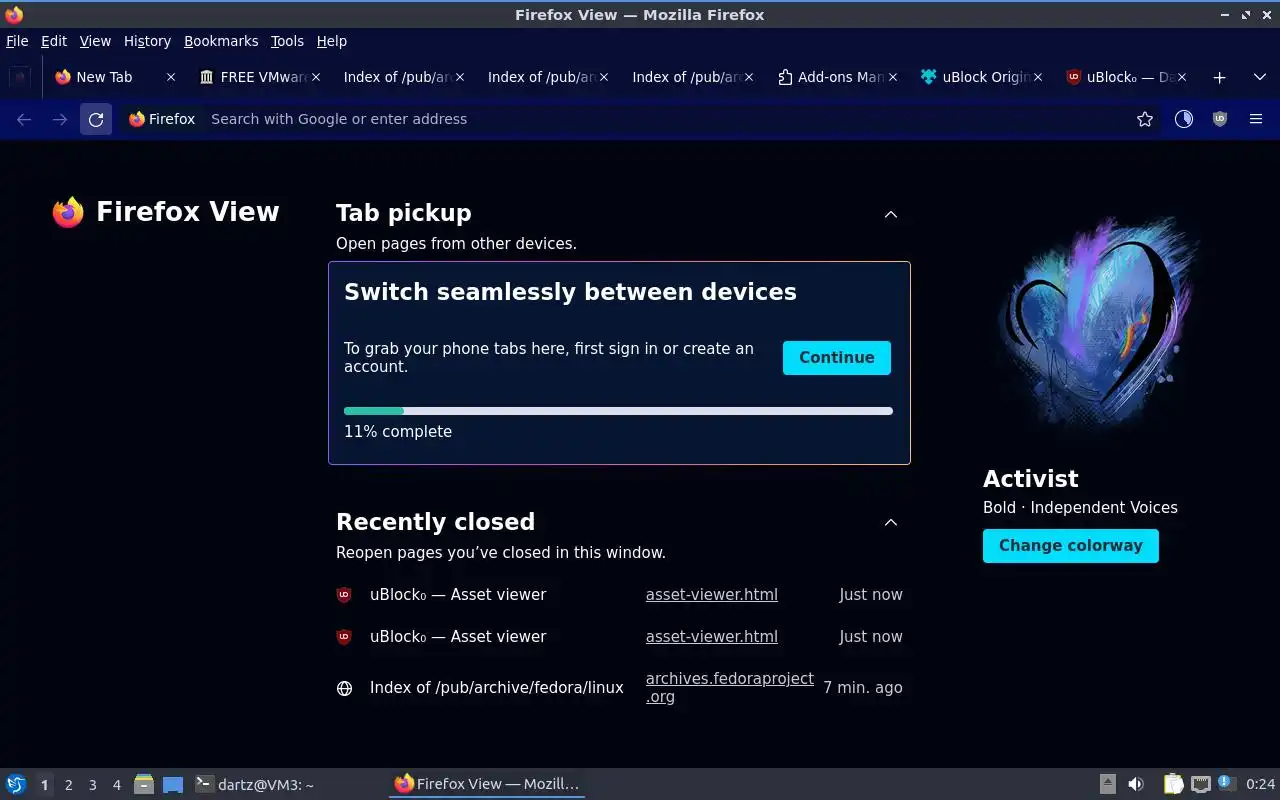Screen dimensions: 1280x800
Task: Go forward with the forward arrow
Action: [60, 119]
